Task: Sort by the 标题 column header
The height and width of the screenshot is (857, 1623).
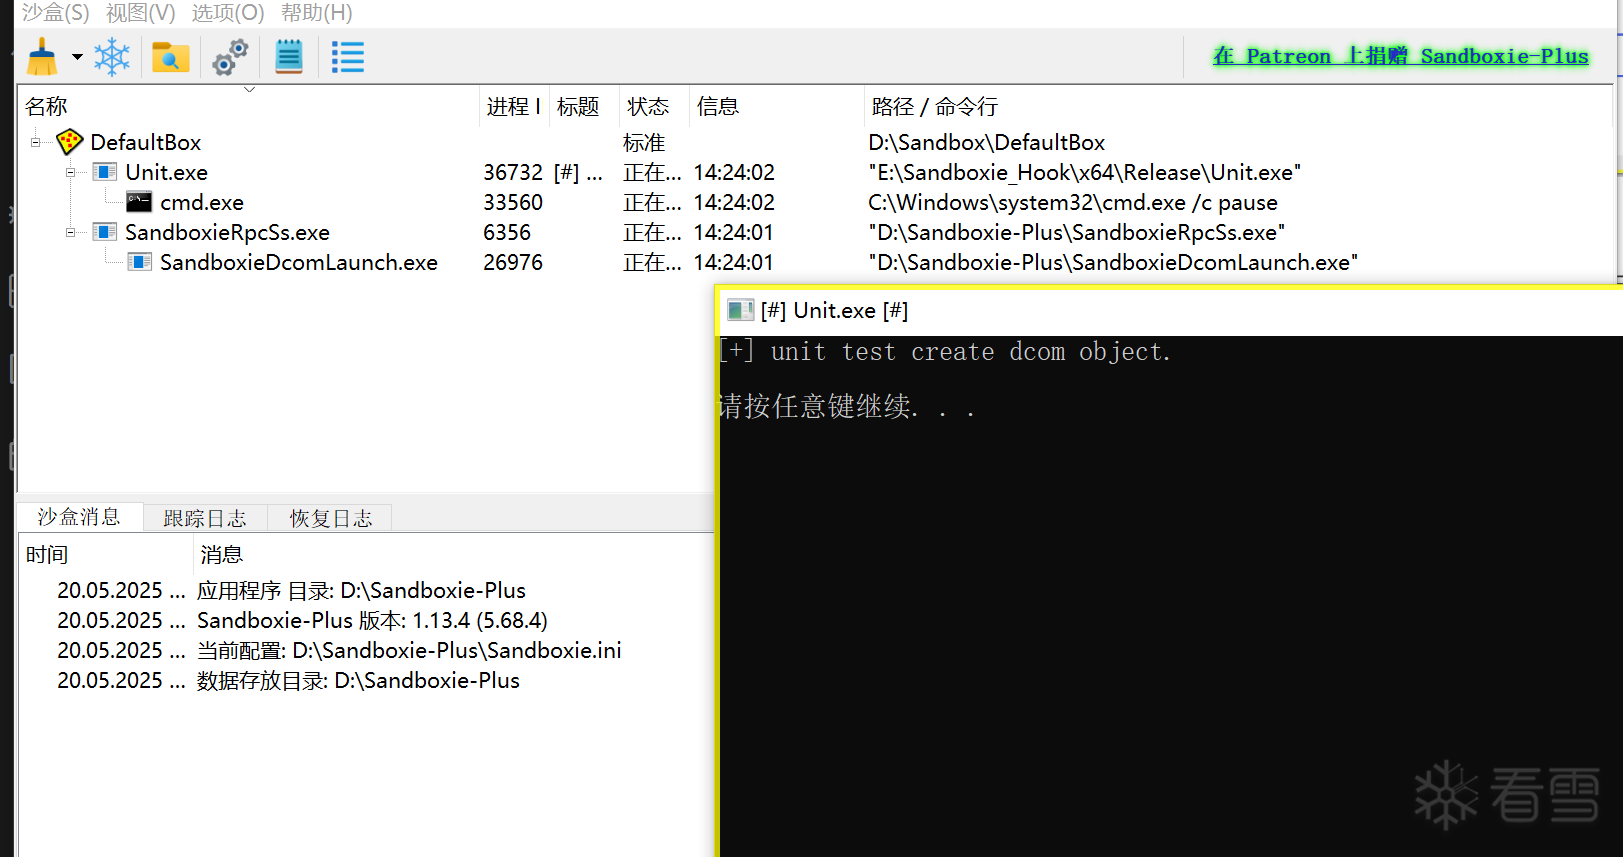Action: coord(584,106)
